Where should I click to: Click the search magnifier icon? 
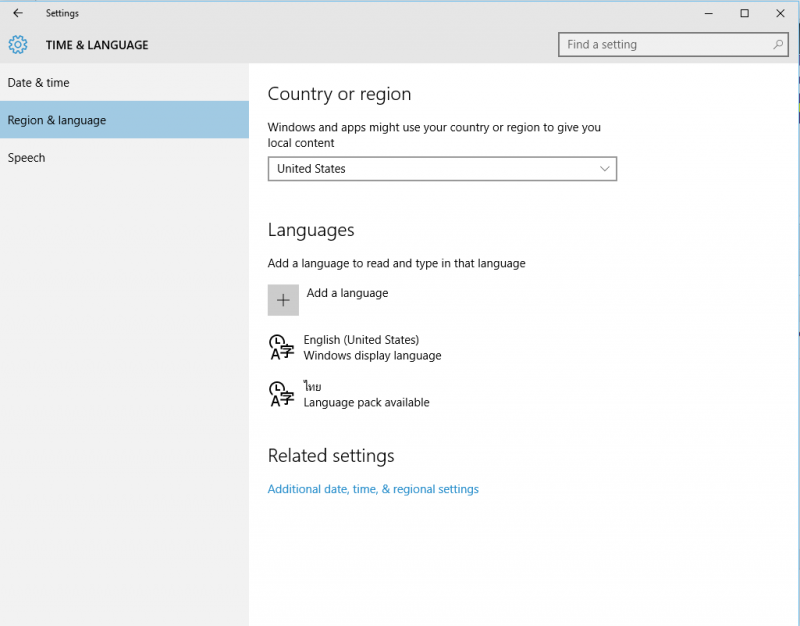tap(778, 44)
